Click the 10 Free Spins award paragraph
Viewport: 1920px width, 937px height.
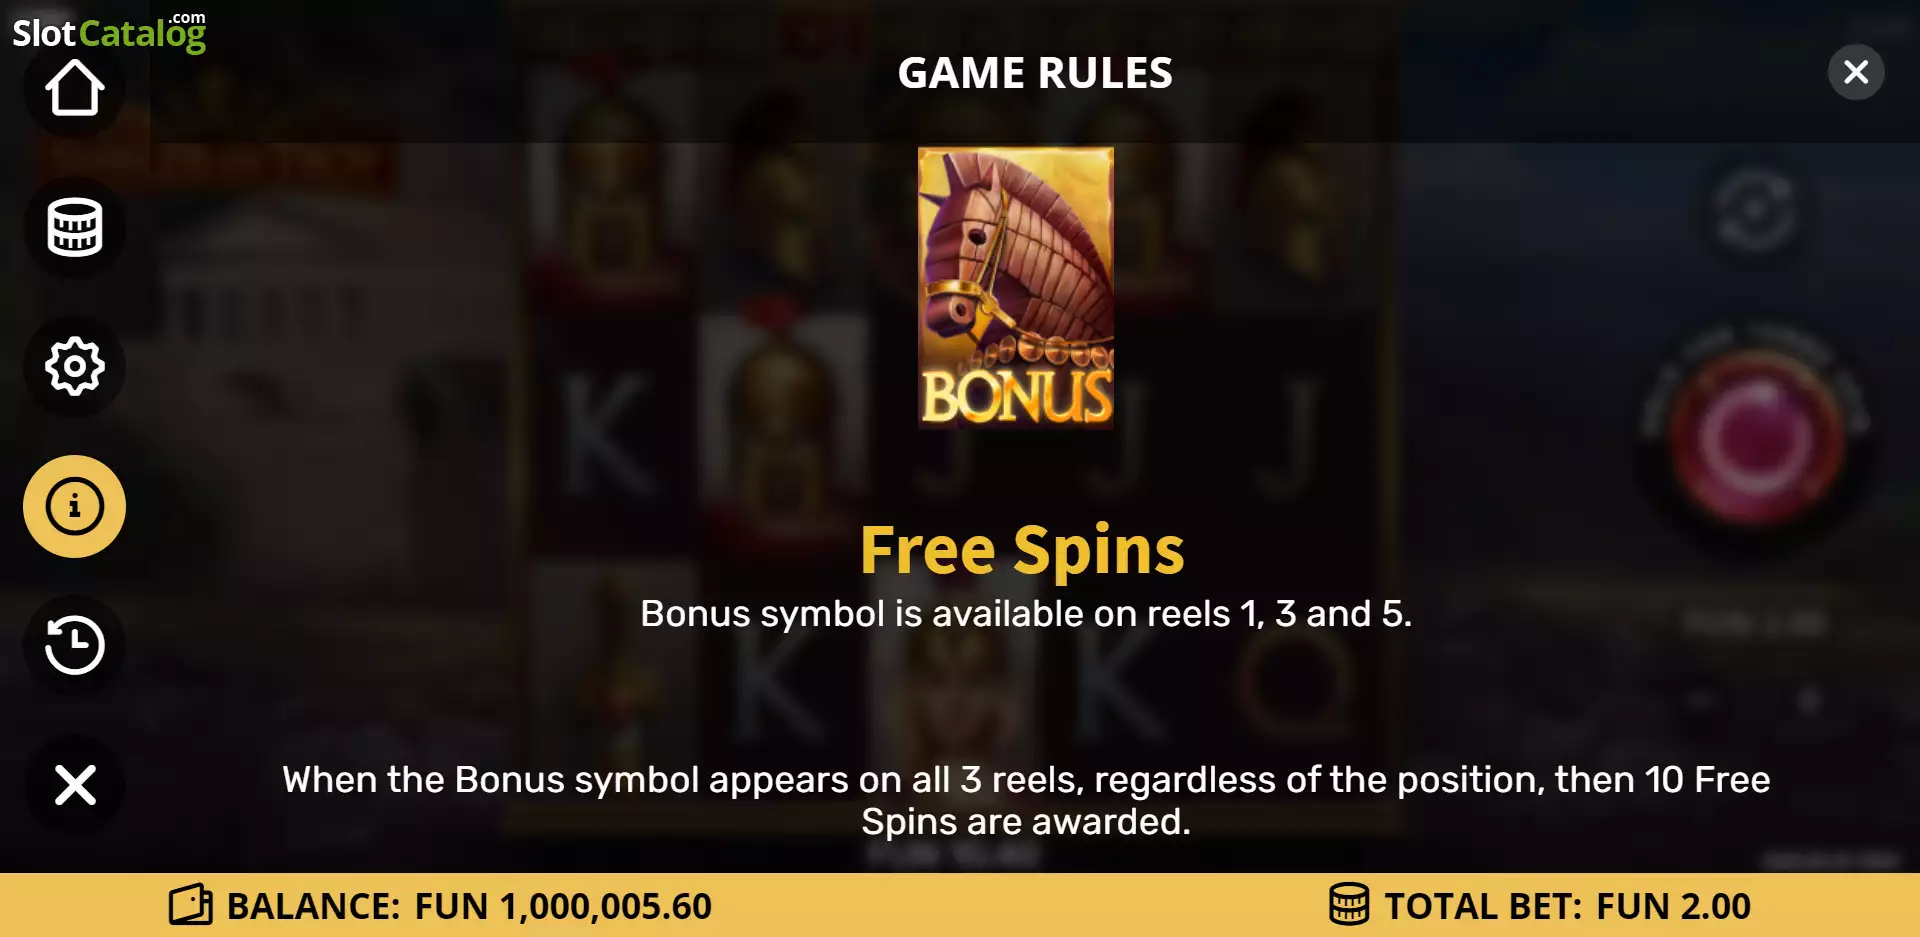[x=1026, y=800]
